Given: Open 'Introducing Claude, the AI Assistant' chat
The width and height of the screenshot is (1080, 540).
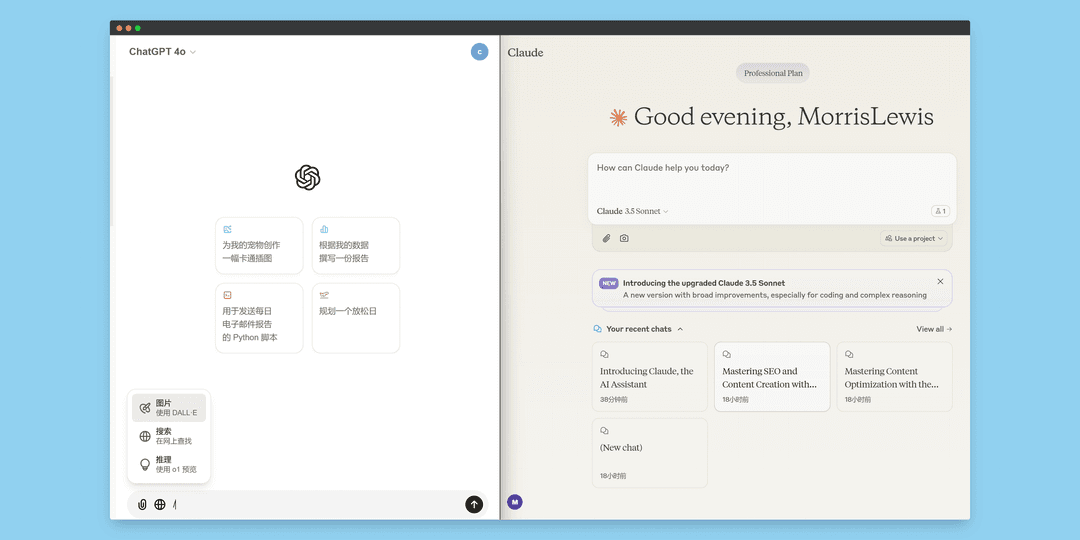Looking at the screenshot, I should [x=650, y=377].
